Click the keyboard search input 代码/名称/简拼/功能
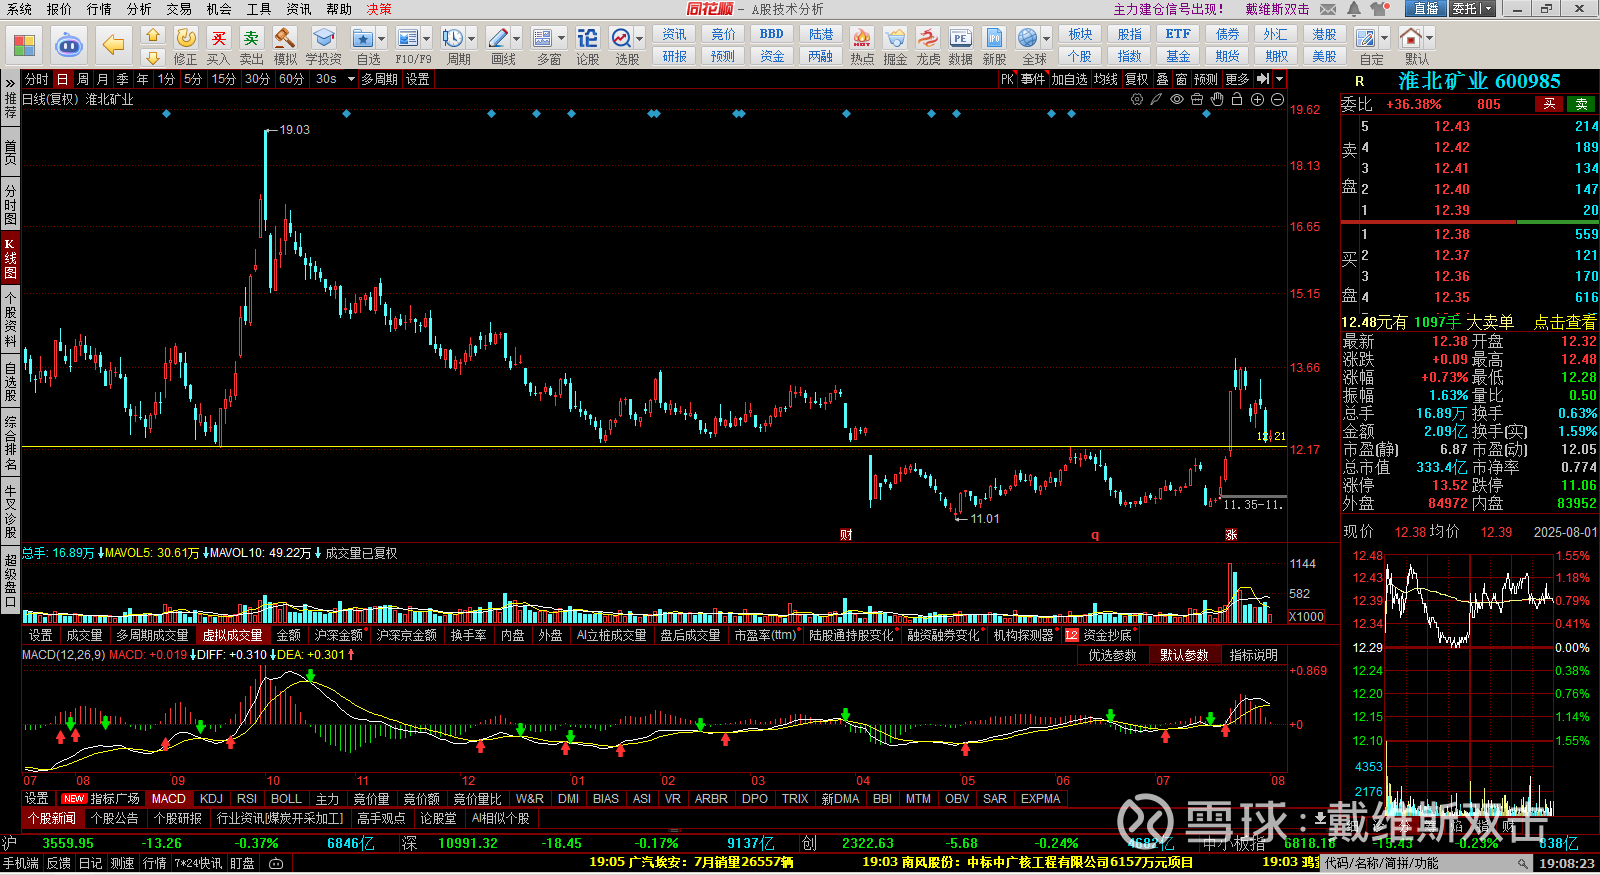This screenshot has width=1600, height=875. click(x=1428, y=863)
